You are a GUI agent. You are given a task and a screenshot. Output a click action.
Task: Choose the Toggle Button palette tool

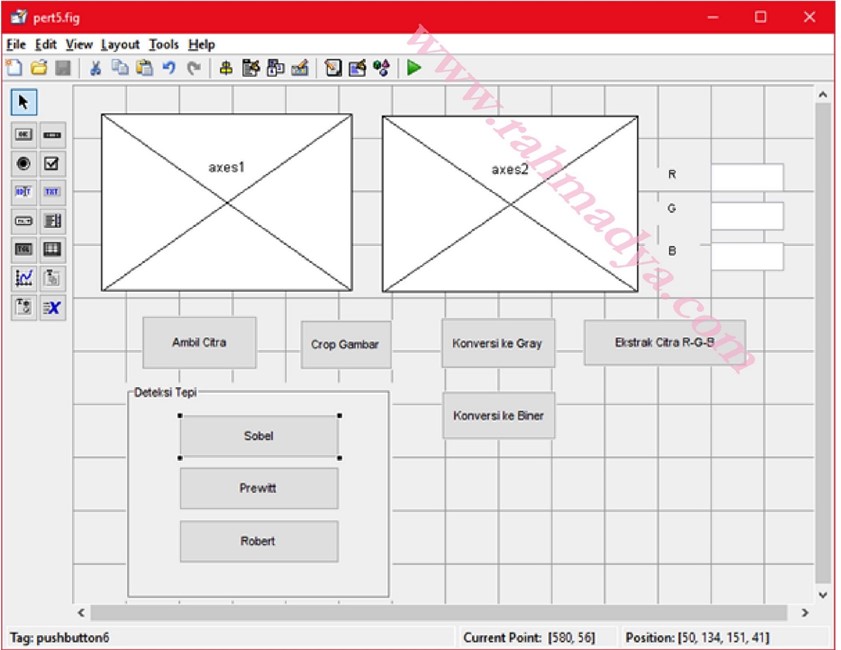pyautogui.click(x=24, y=250)
